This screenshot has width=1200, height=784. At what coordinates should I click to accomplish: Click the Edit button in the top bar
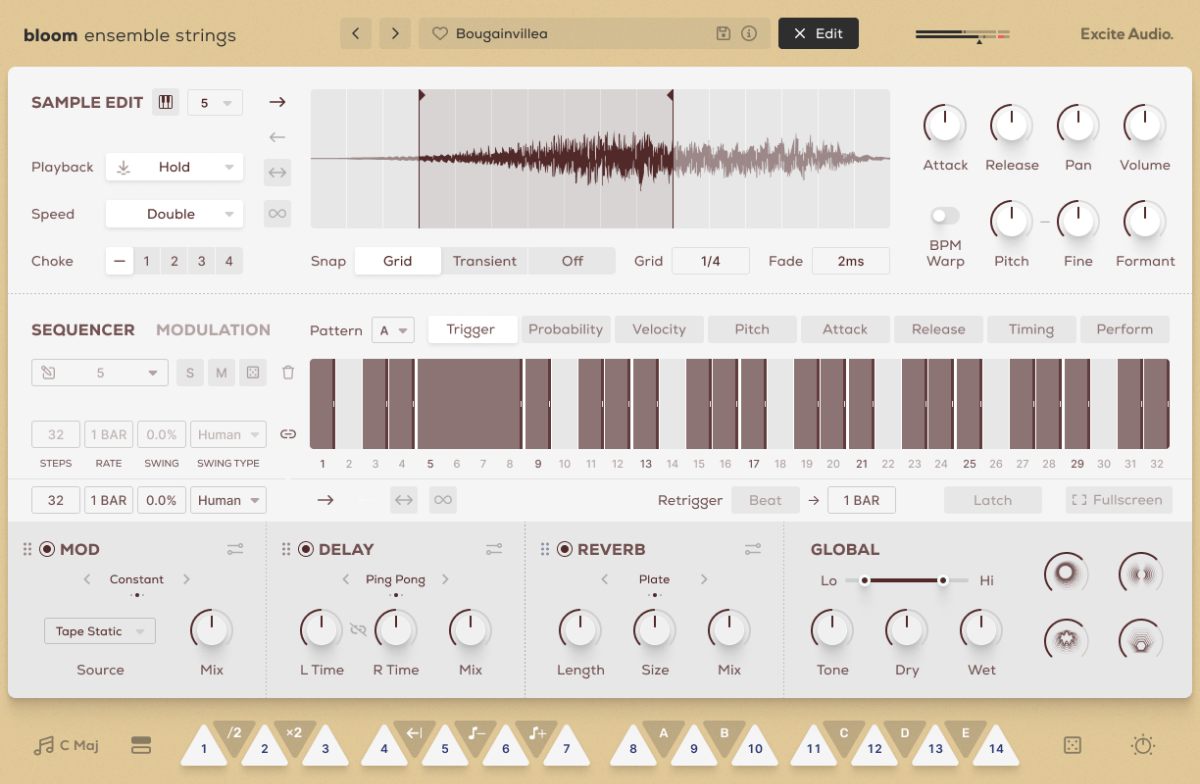click(x=818, y=33)
